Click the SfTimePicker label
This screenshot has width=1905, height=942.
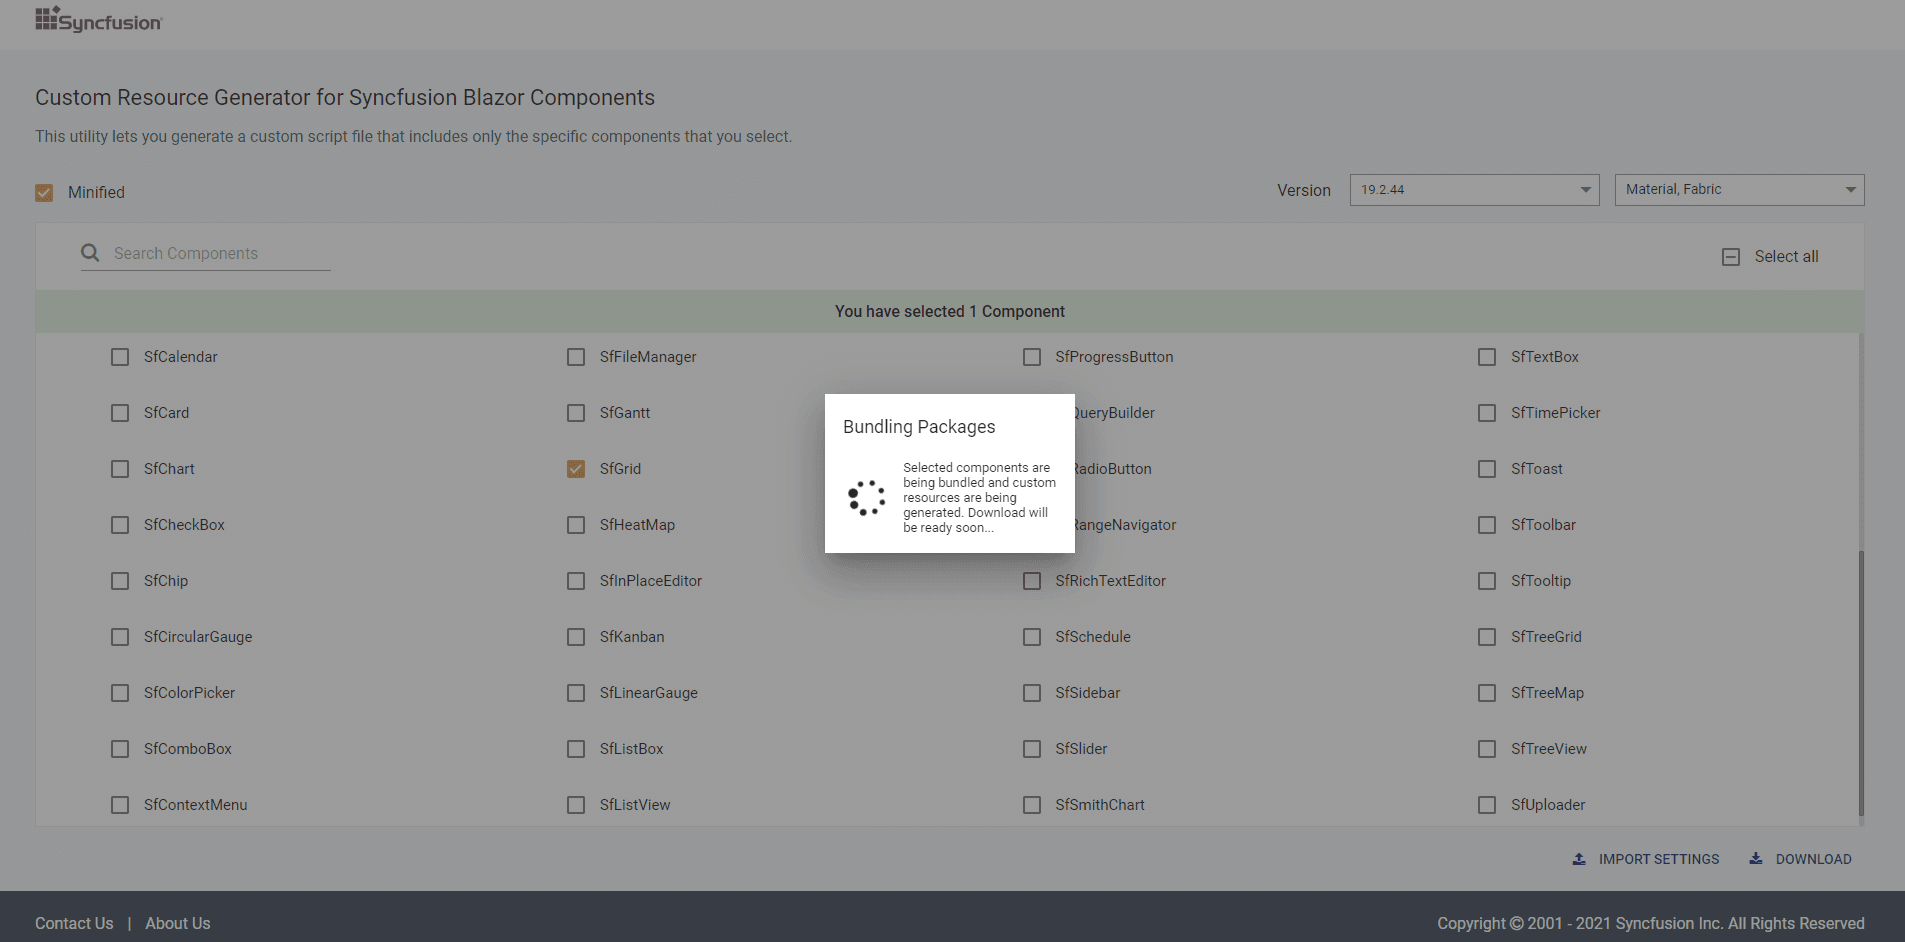pyautogui.click(x=1555, y=413)
